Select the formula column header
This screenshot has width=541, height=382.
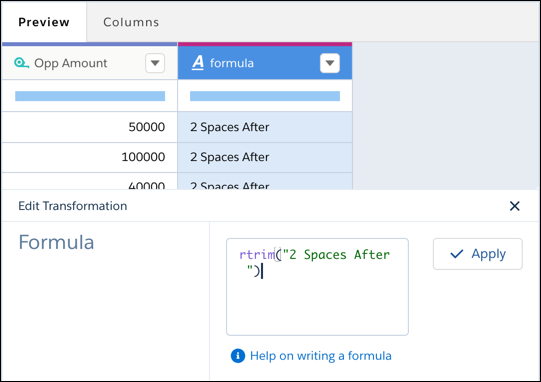tap(265, 63)
